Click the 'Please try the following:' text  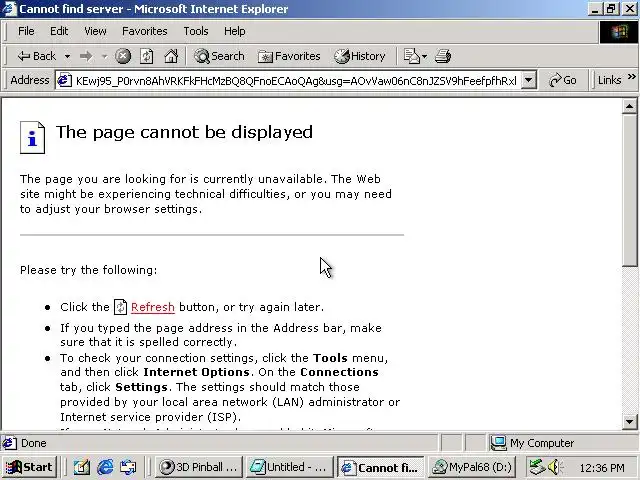click(89, 270)
